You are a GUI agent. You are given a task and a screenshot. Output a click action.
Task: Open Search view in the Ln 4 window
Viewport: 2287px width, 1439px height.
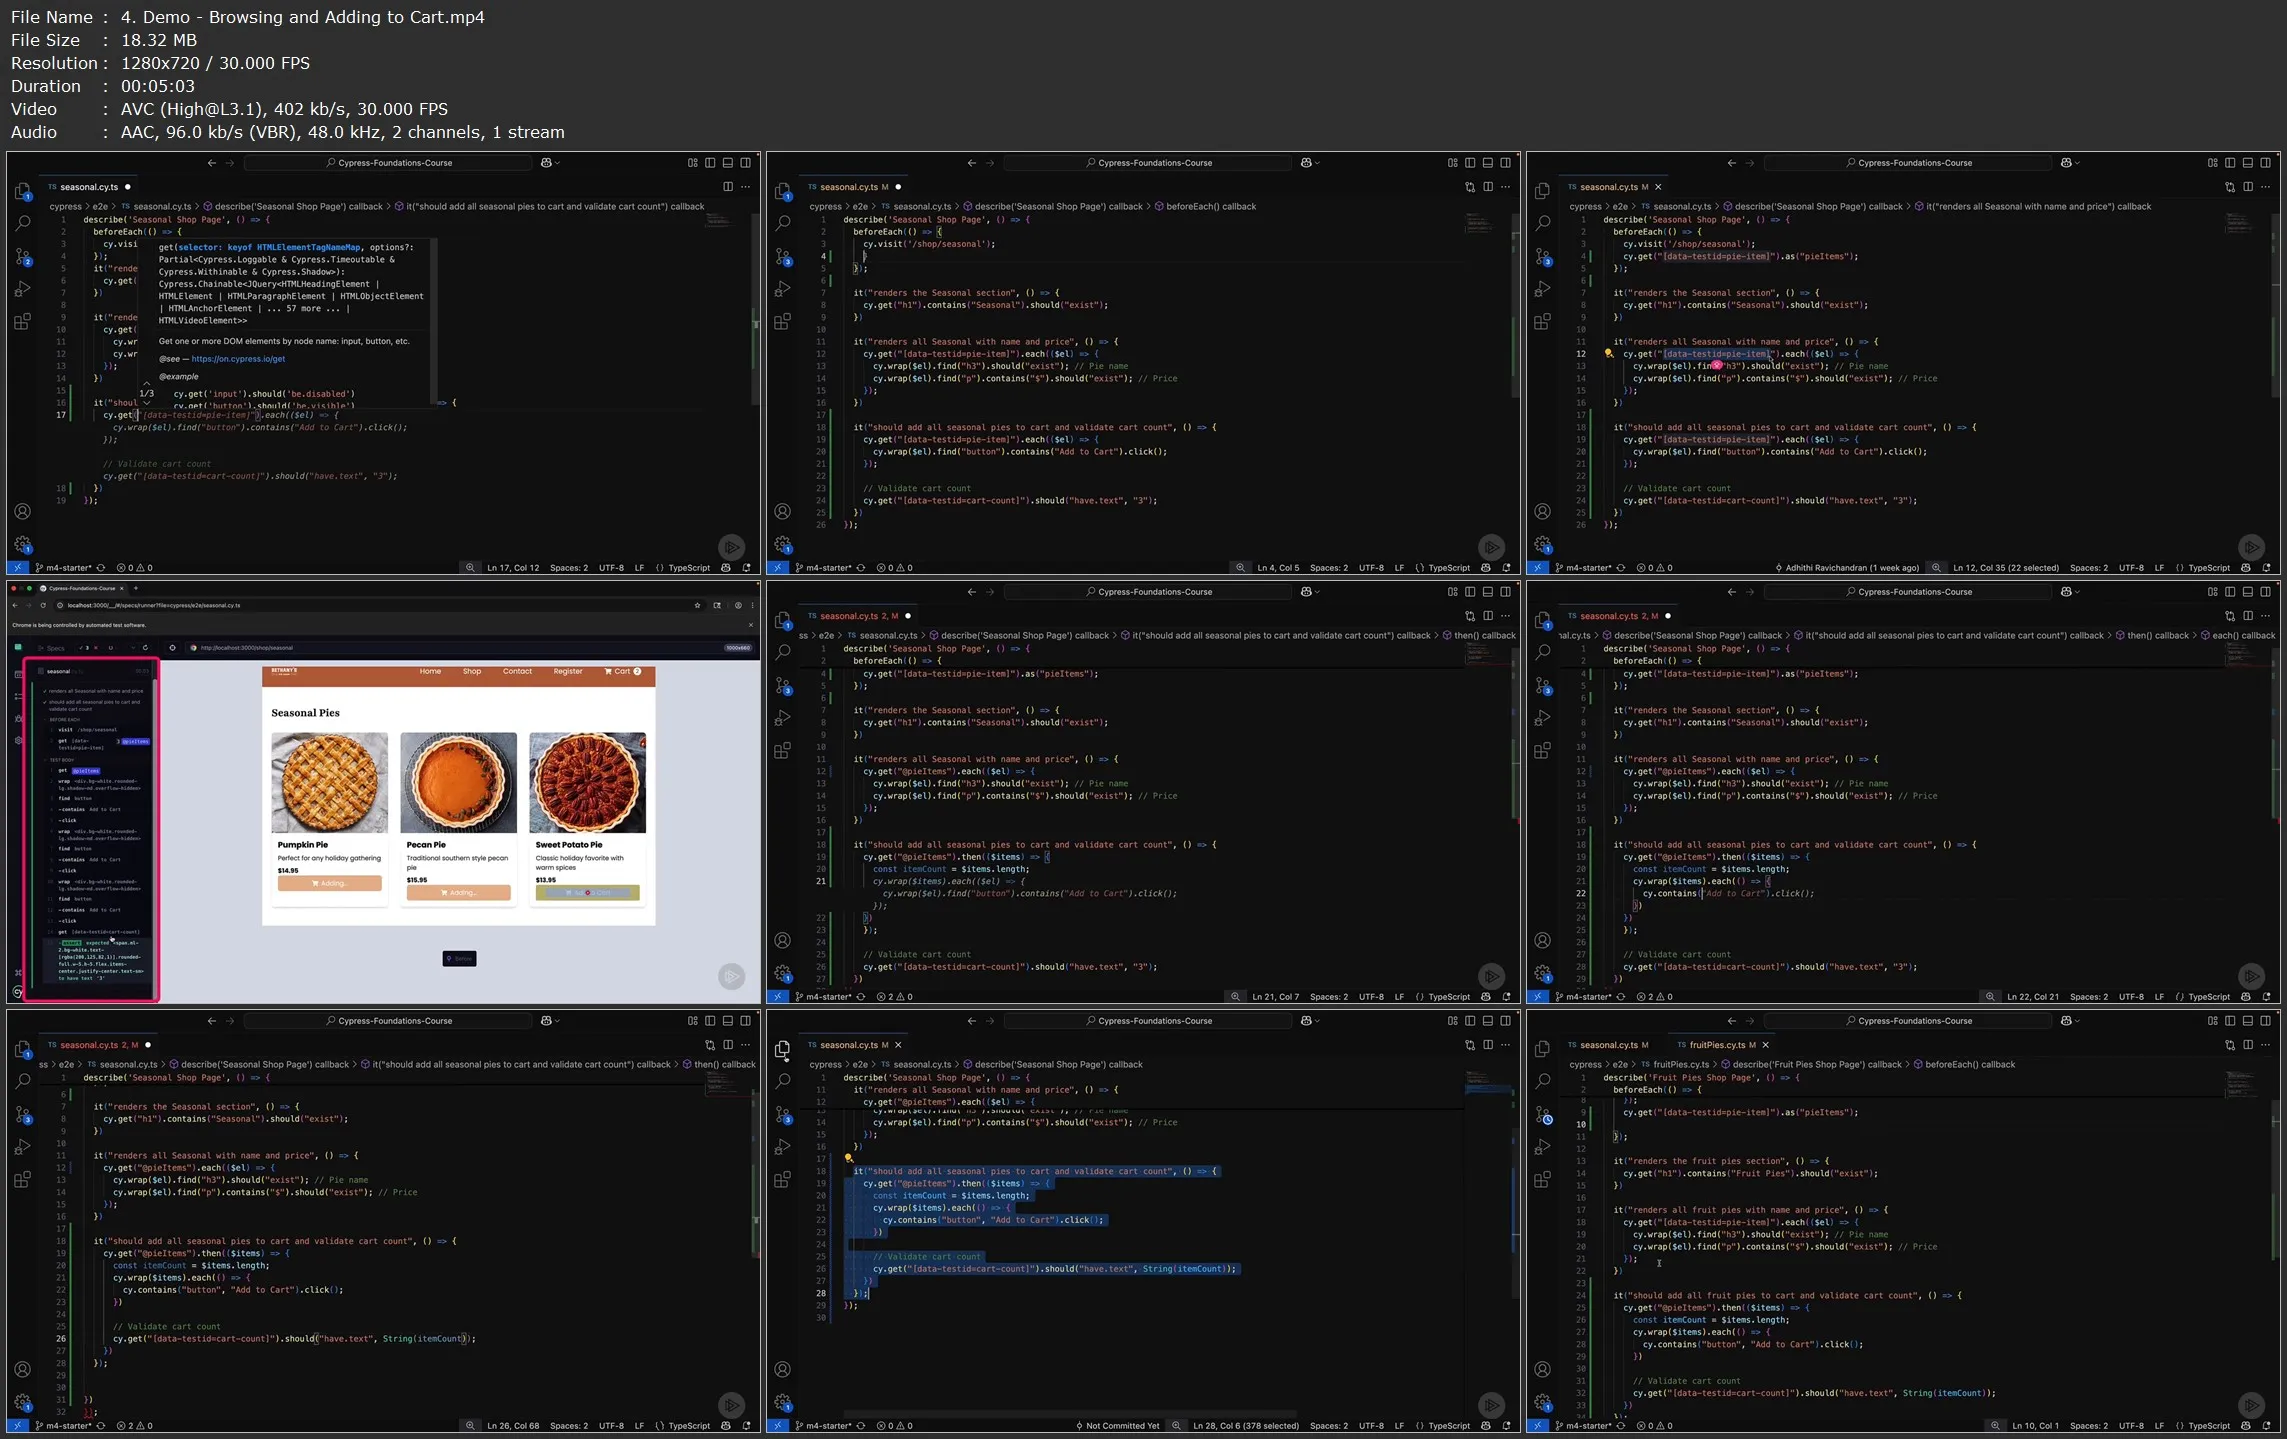tap(783, 223)
